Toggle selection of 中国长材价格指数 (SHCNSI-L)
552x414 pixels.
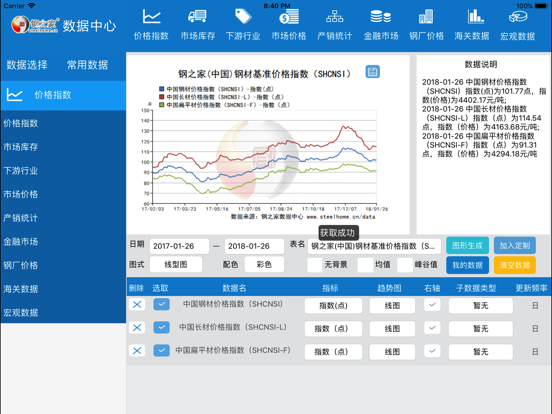[x=161, y=327]
